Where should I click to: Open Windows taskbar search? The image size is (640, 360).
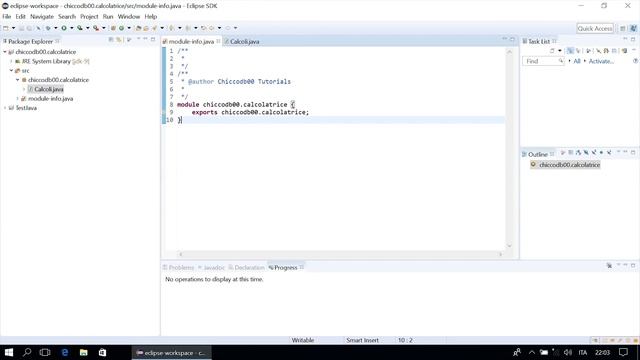click(x=27, y=352)
